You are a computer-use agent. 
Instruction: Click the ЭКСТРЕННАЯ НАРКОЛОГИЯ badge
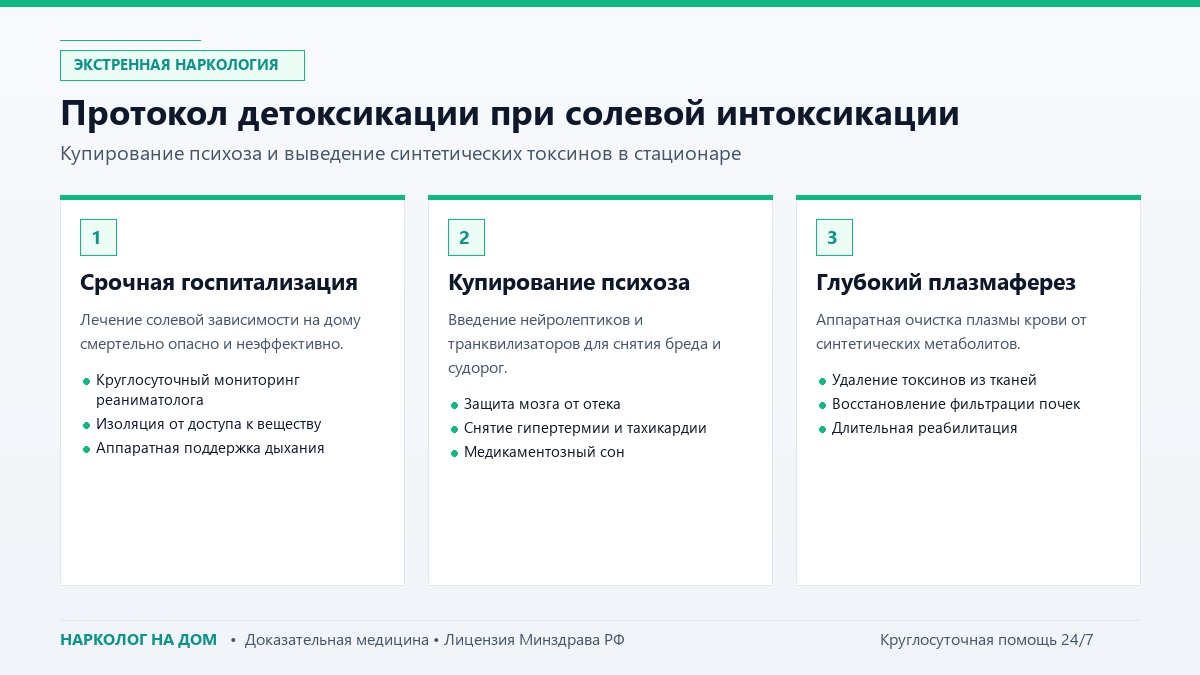[182, 65]
